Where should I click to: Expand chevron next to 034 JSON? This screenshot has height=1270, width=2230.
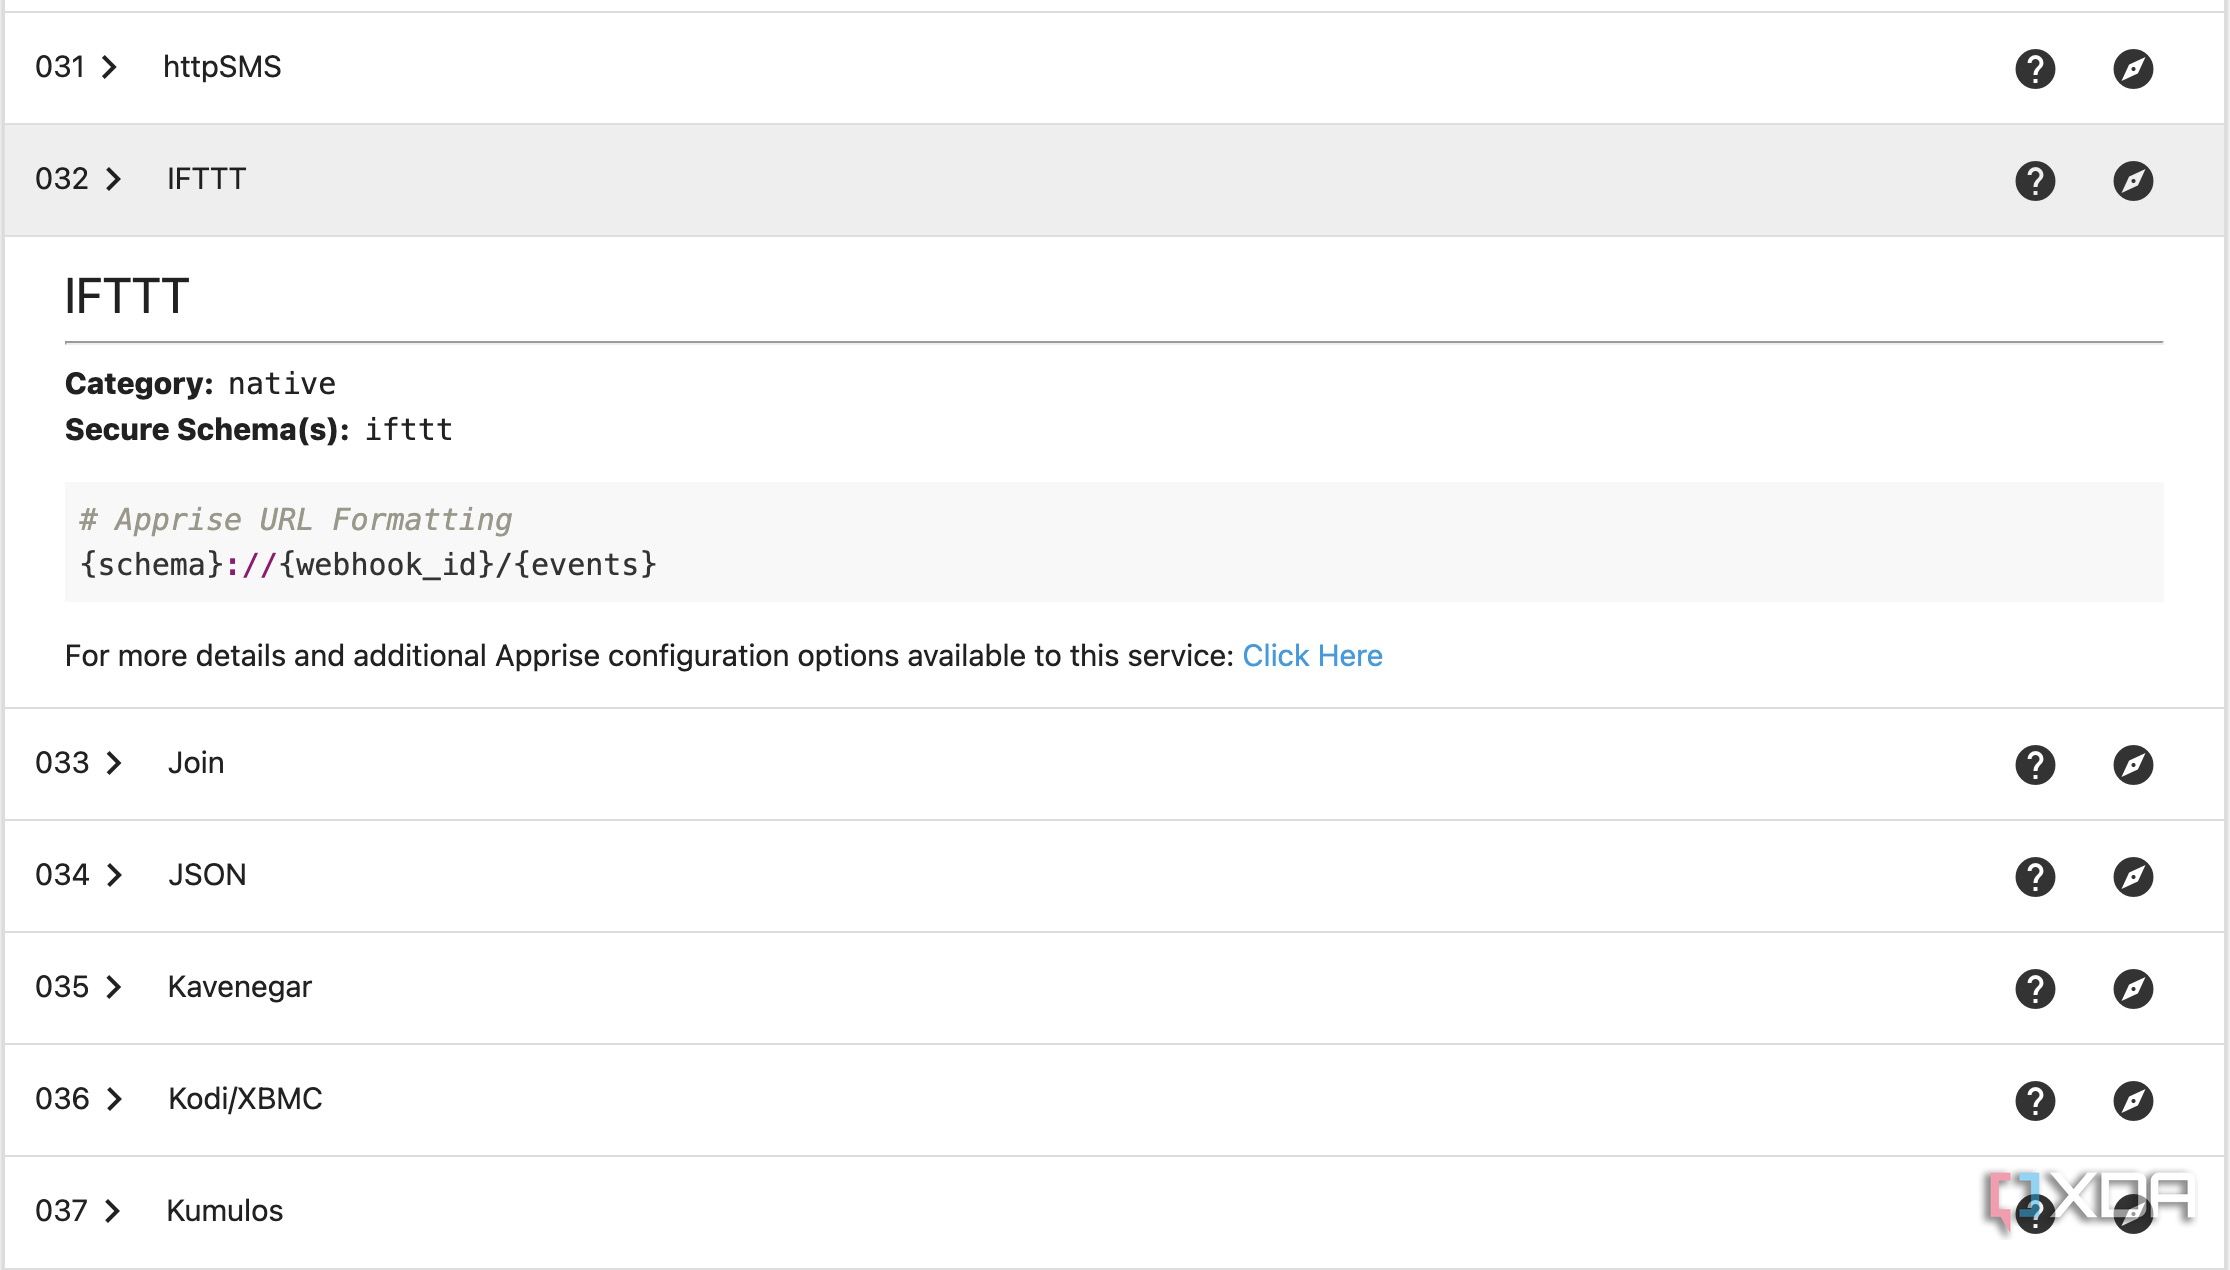coord(114,875)
